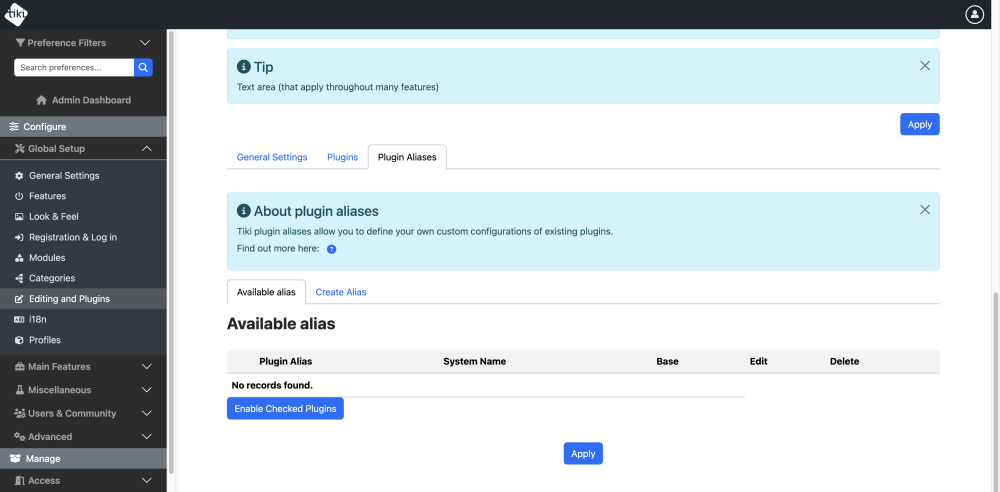Click the search magnifier button
The image size is (1000, 492).
coord(143,67)
